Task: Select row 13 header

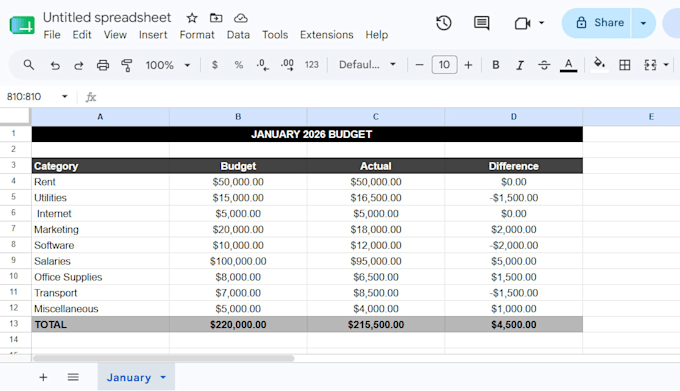Action: 14,324
